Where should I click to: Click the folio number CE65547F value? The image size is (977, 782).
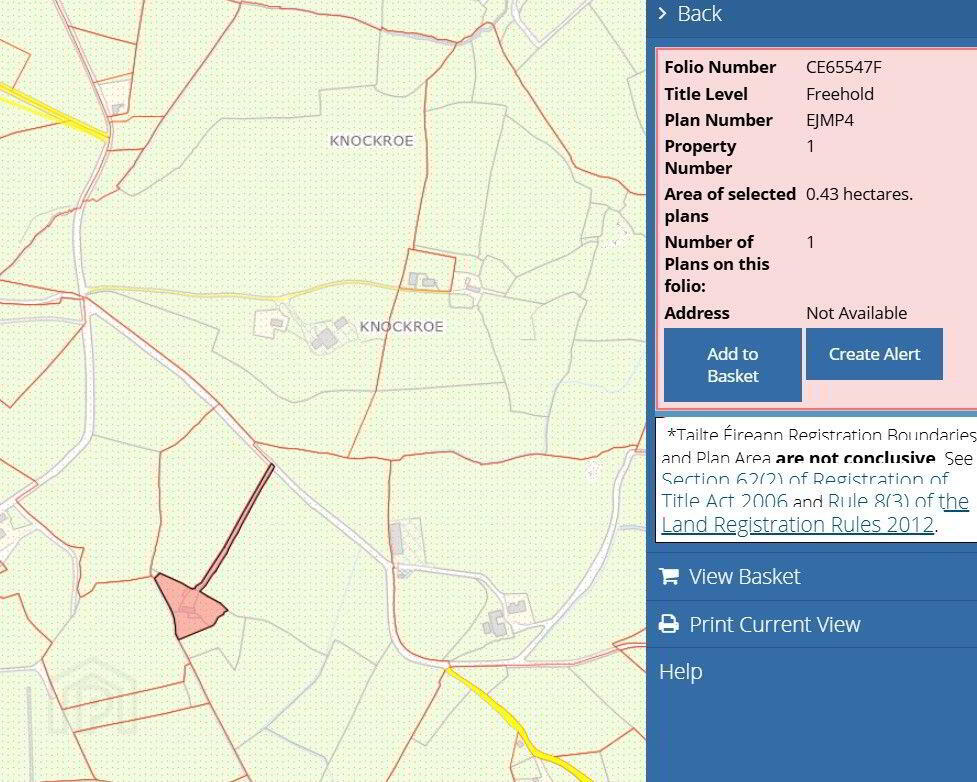(x=844, y=67)
